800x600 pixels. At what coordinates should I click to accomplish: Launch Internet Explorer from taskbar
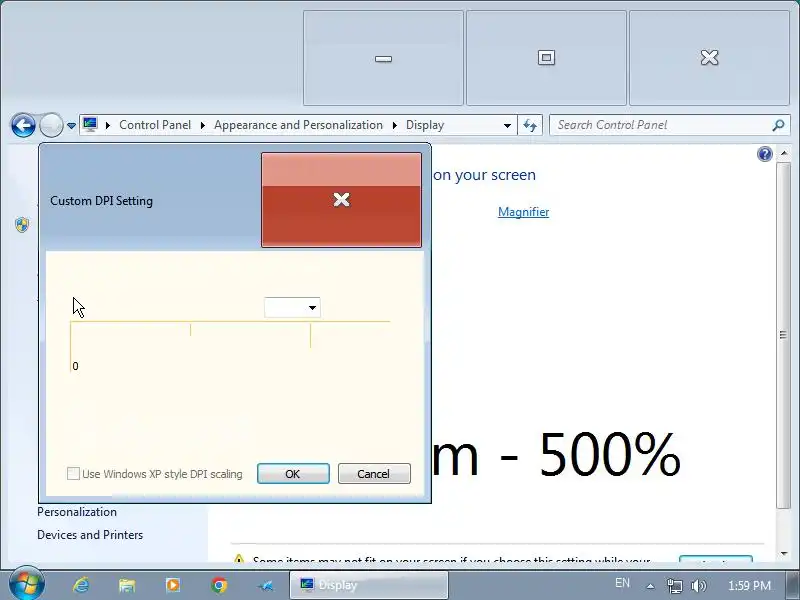coord(81,585)
